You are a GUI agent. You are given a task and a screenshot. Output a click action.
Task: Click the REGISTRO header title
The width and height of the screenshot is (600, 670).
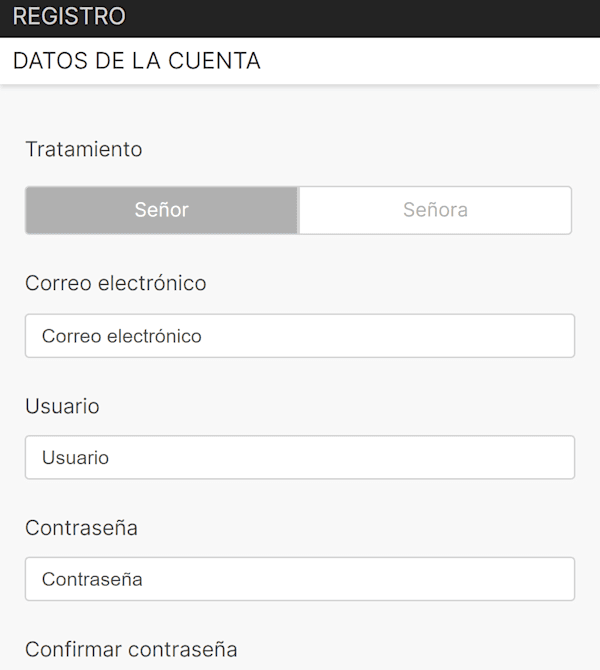coord(70,17)
